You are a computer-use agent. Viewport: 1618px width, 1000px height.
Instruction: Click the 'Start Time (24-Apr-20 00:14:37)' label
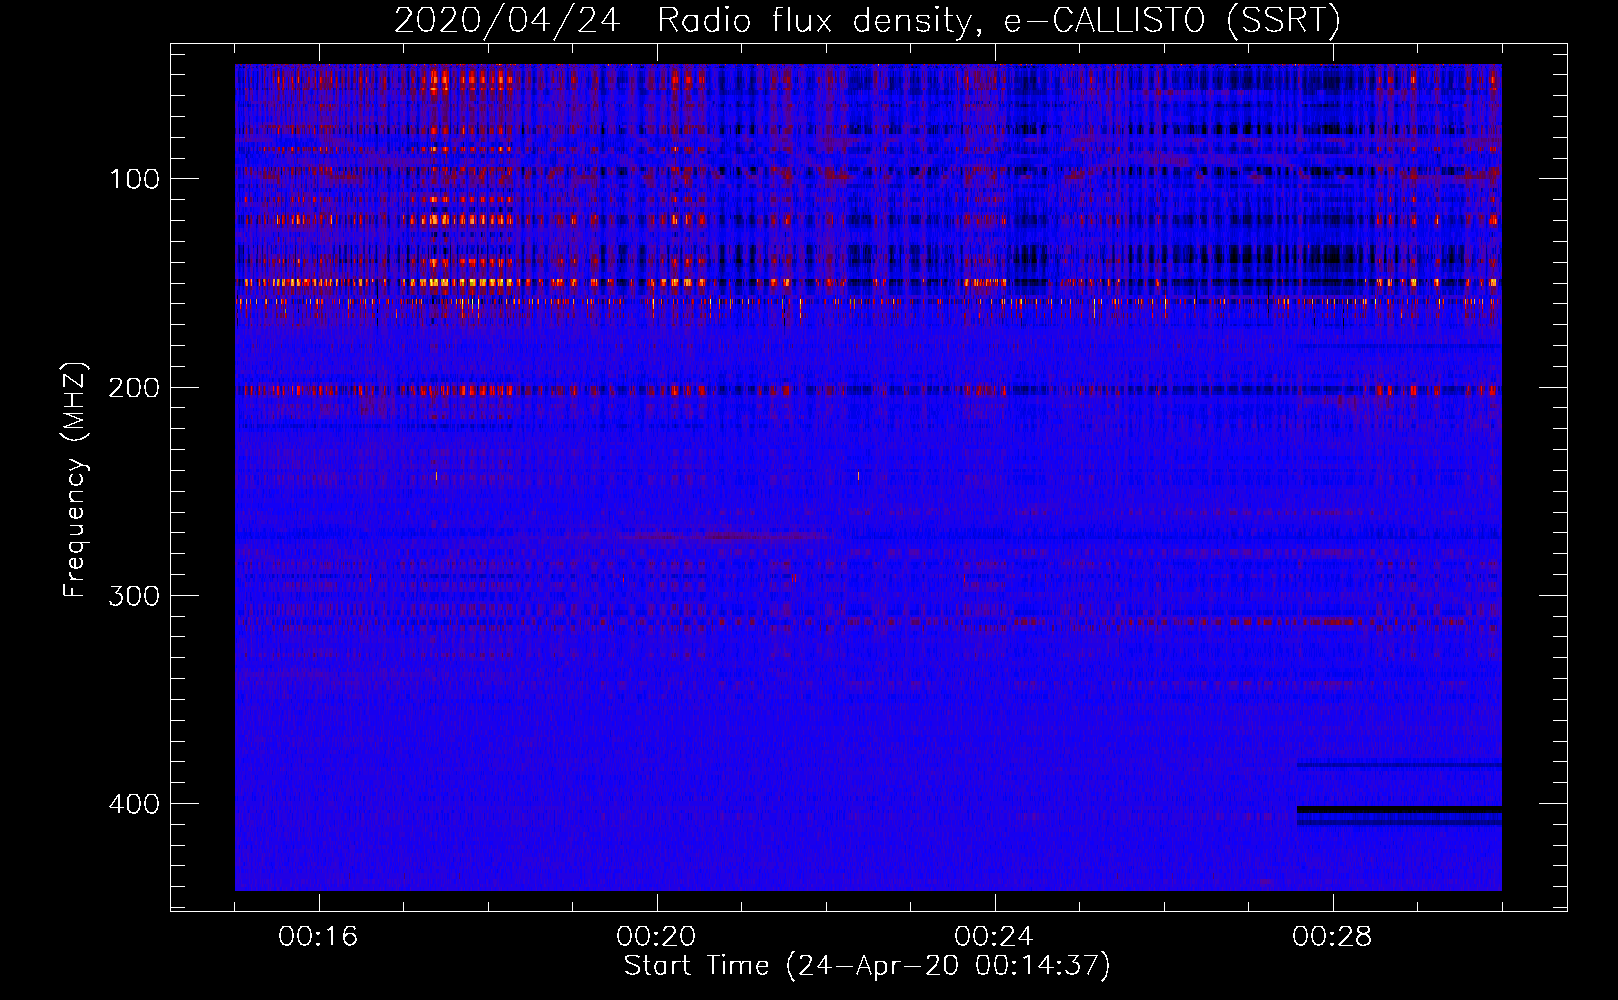pos(867,966)
